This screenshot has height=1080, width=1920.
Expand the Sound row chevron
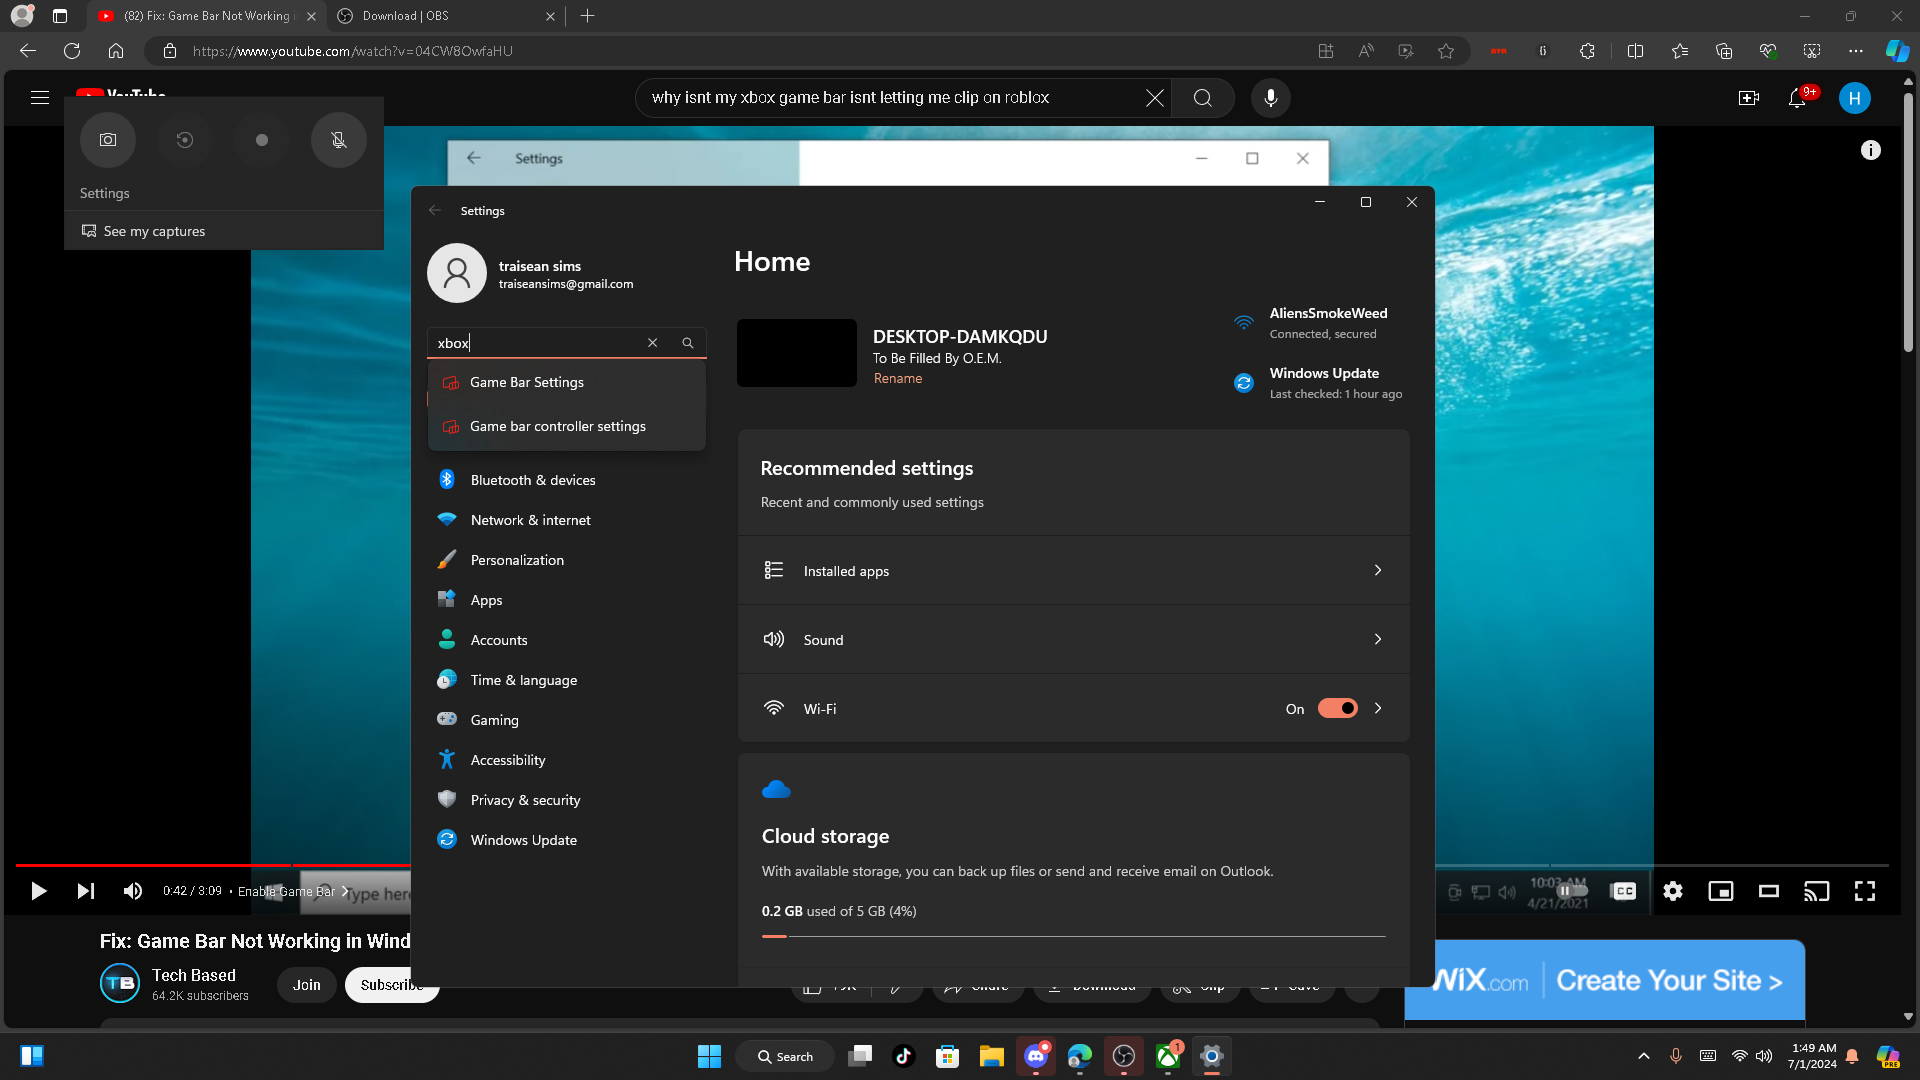coord(1378,639)
